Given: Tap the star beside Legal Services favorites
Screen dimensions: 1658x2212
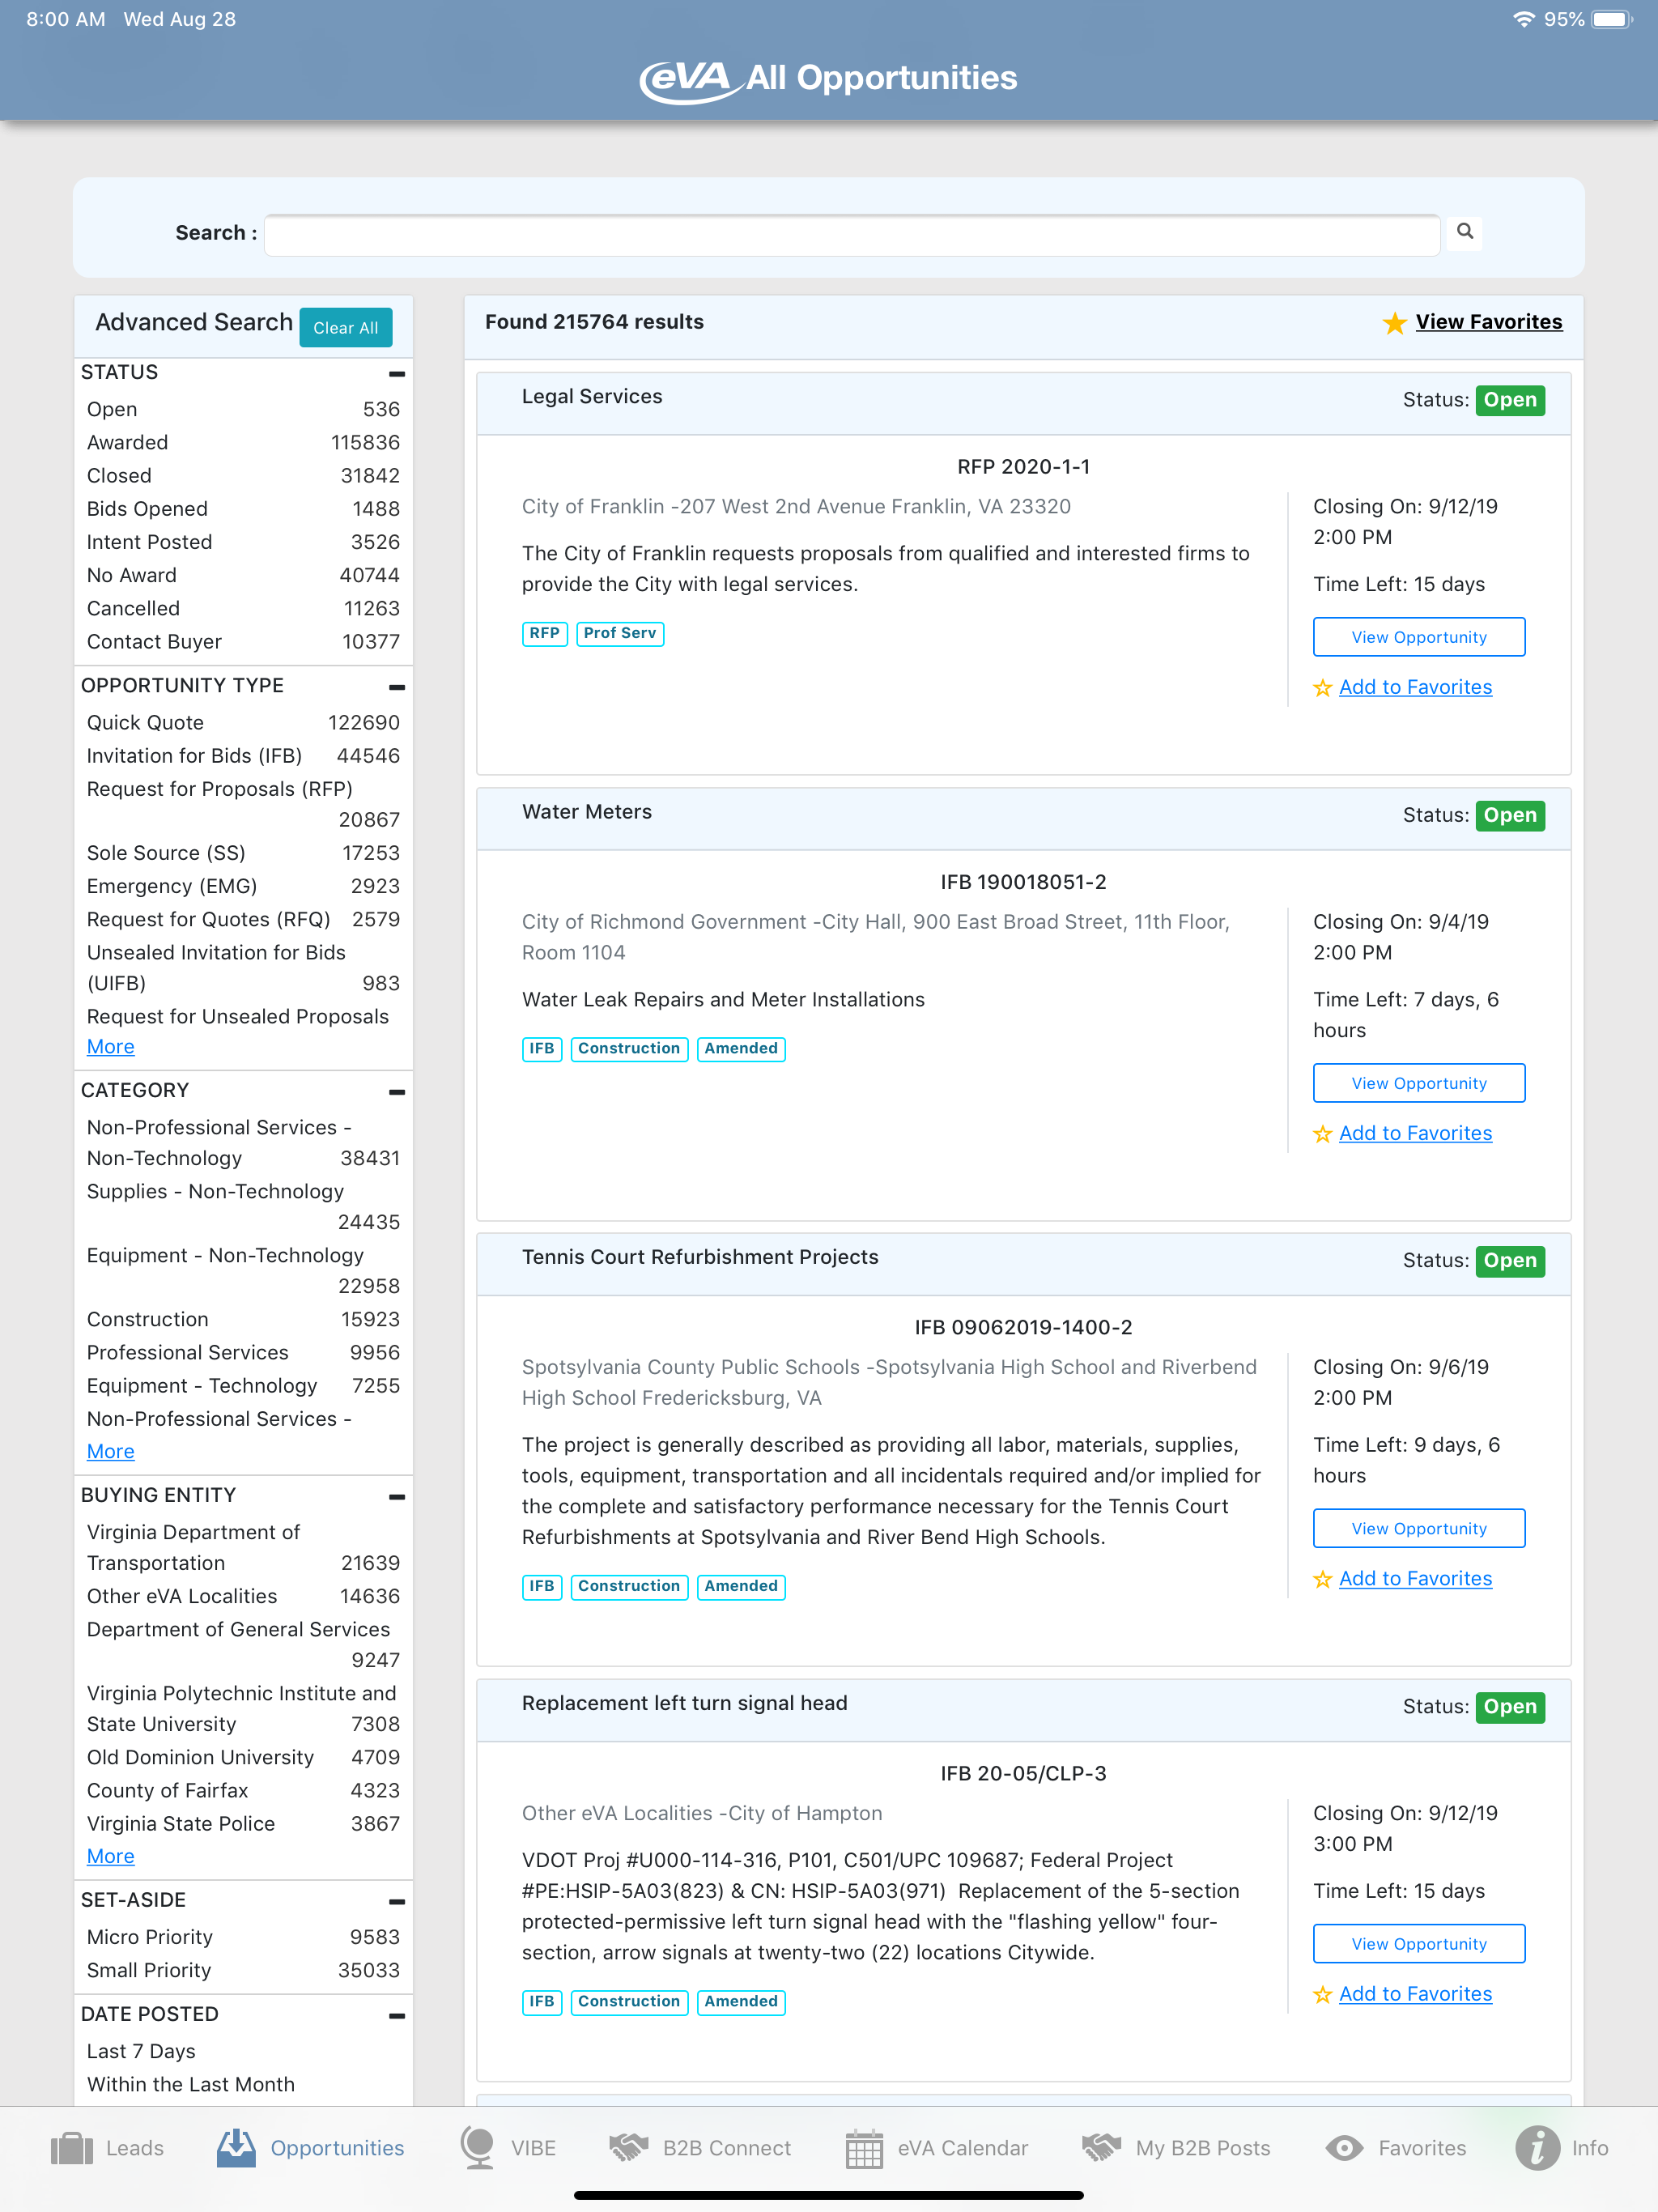Looking at the screenshot, I should pyautogui.click(x=1323, y=688).
